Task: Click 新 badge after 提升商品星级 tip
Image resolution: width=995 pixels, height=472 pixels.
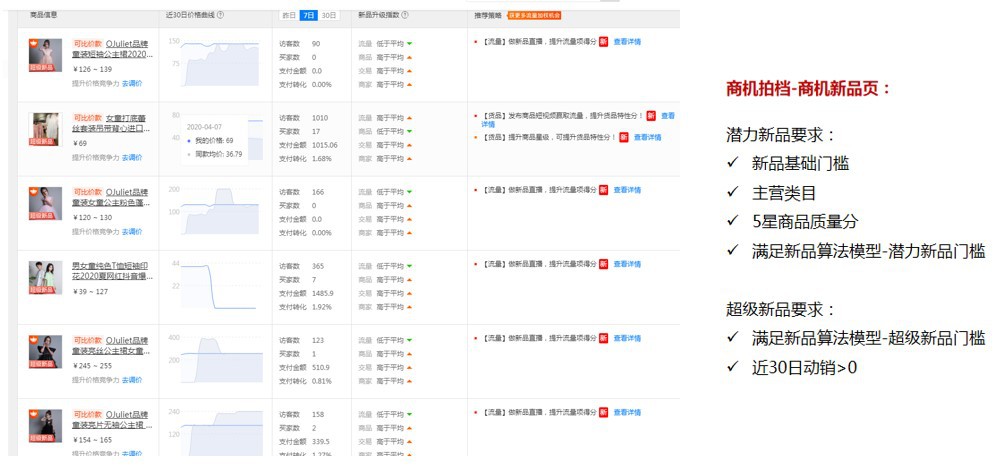Action: pyautogui.click(x=624, y=137)
